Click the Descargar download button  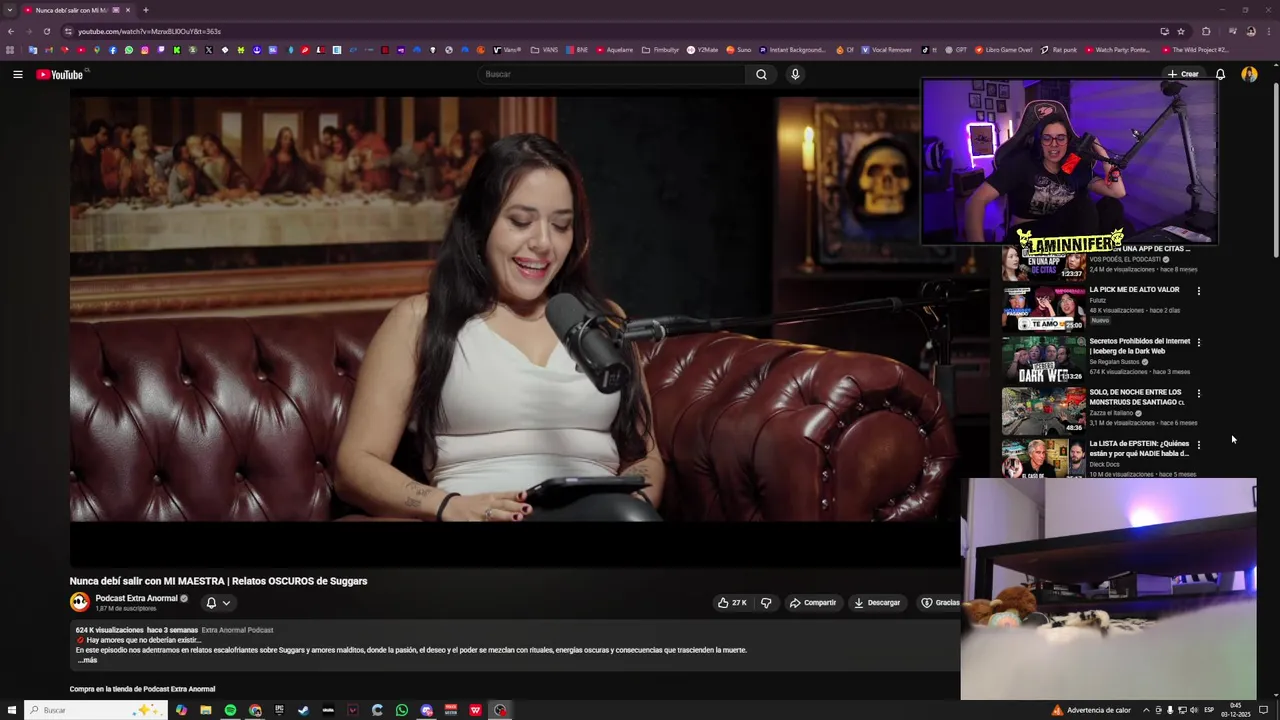click(x=877, y=602)
